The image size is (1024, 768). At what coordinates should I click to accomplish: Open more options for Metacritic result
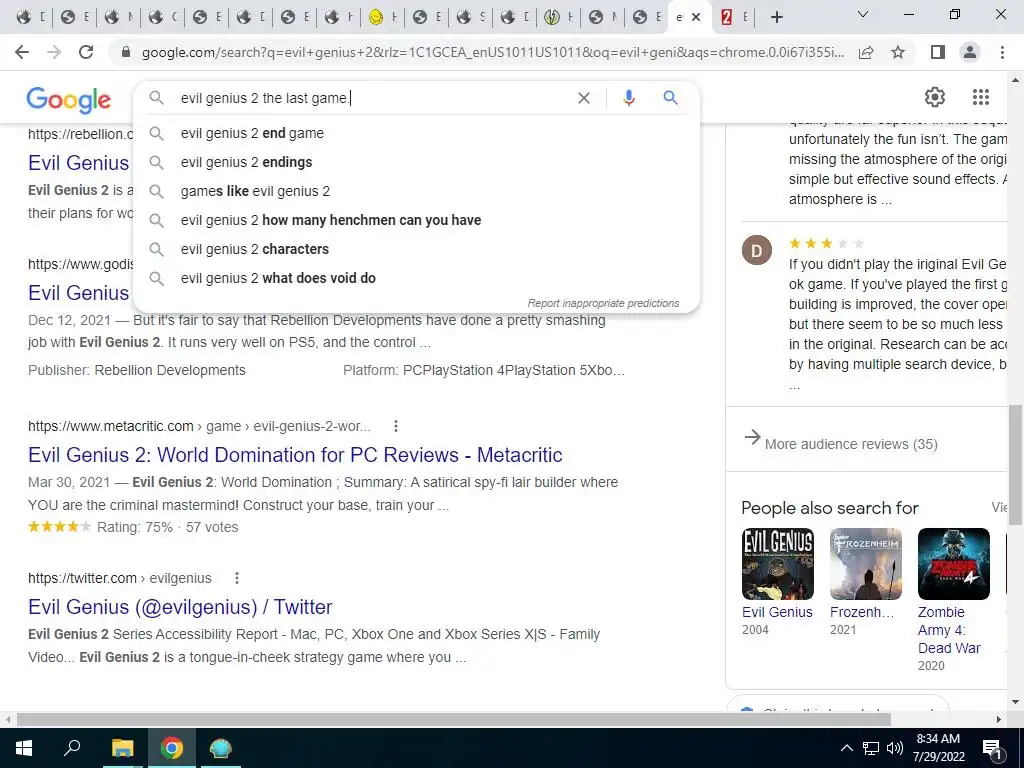(x=396, y=426)
